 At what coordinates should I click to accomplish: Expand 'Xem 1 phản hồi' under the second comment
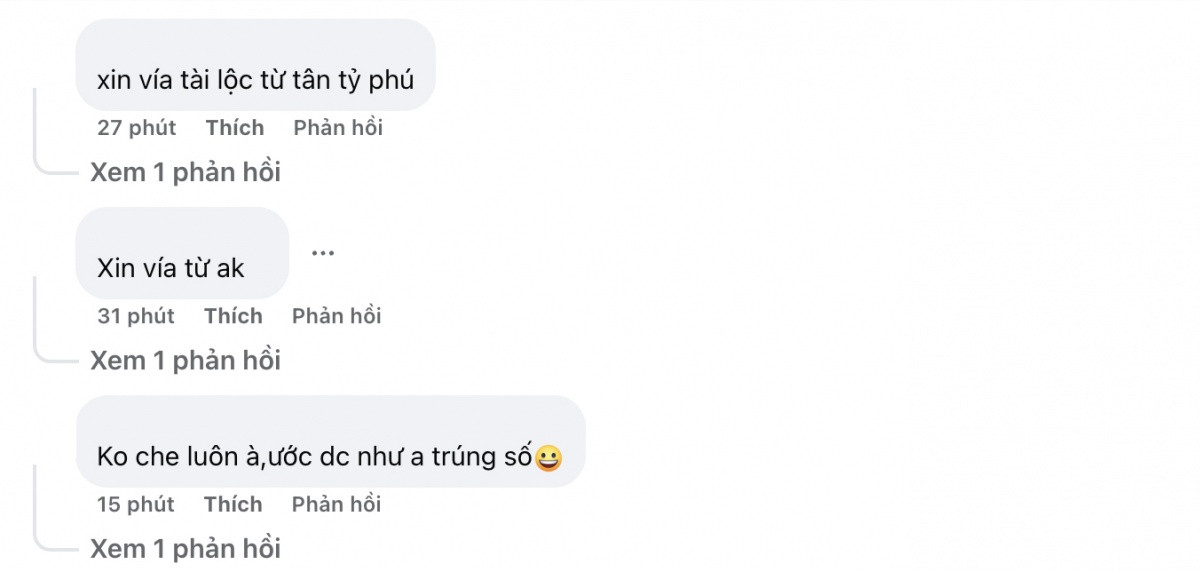point(185,360)
